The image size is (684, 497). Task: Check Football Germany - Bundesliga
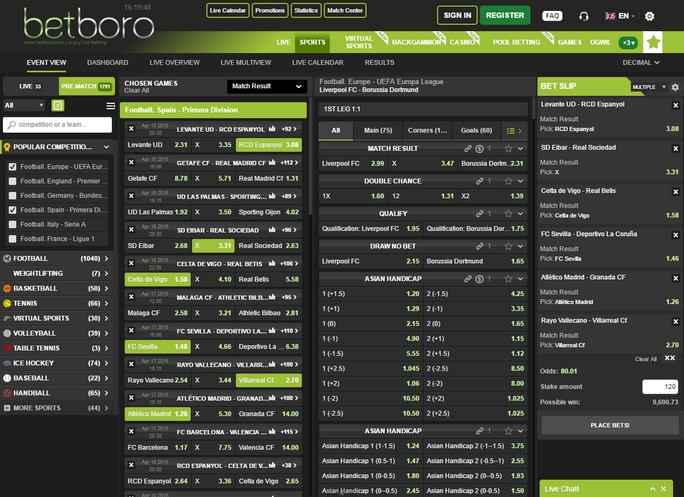13,195
